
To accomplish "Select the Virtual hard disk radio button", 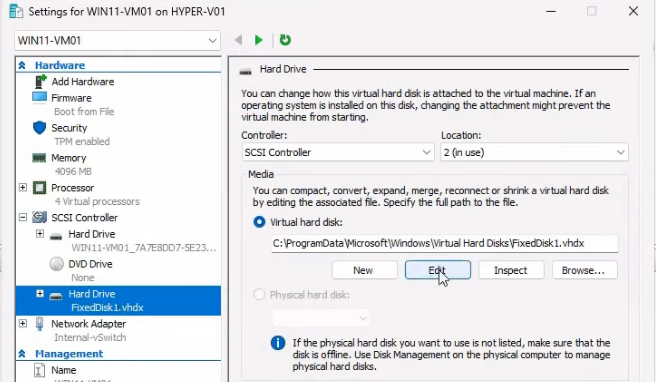I will coord(259,222).
